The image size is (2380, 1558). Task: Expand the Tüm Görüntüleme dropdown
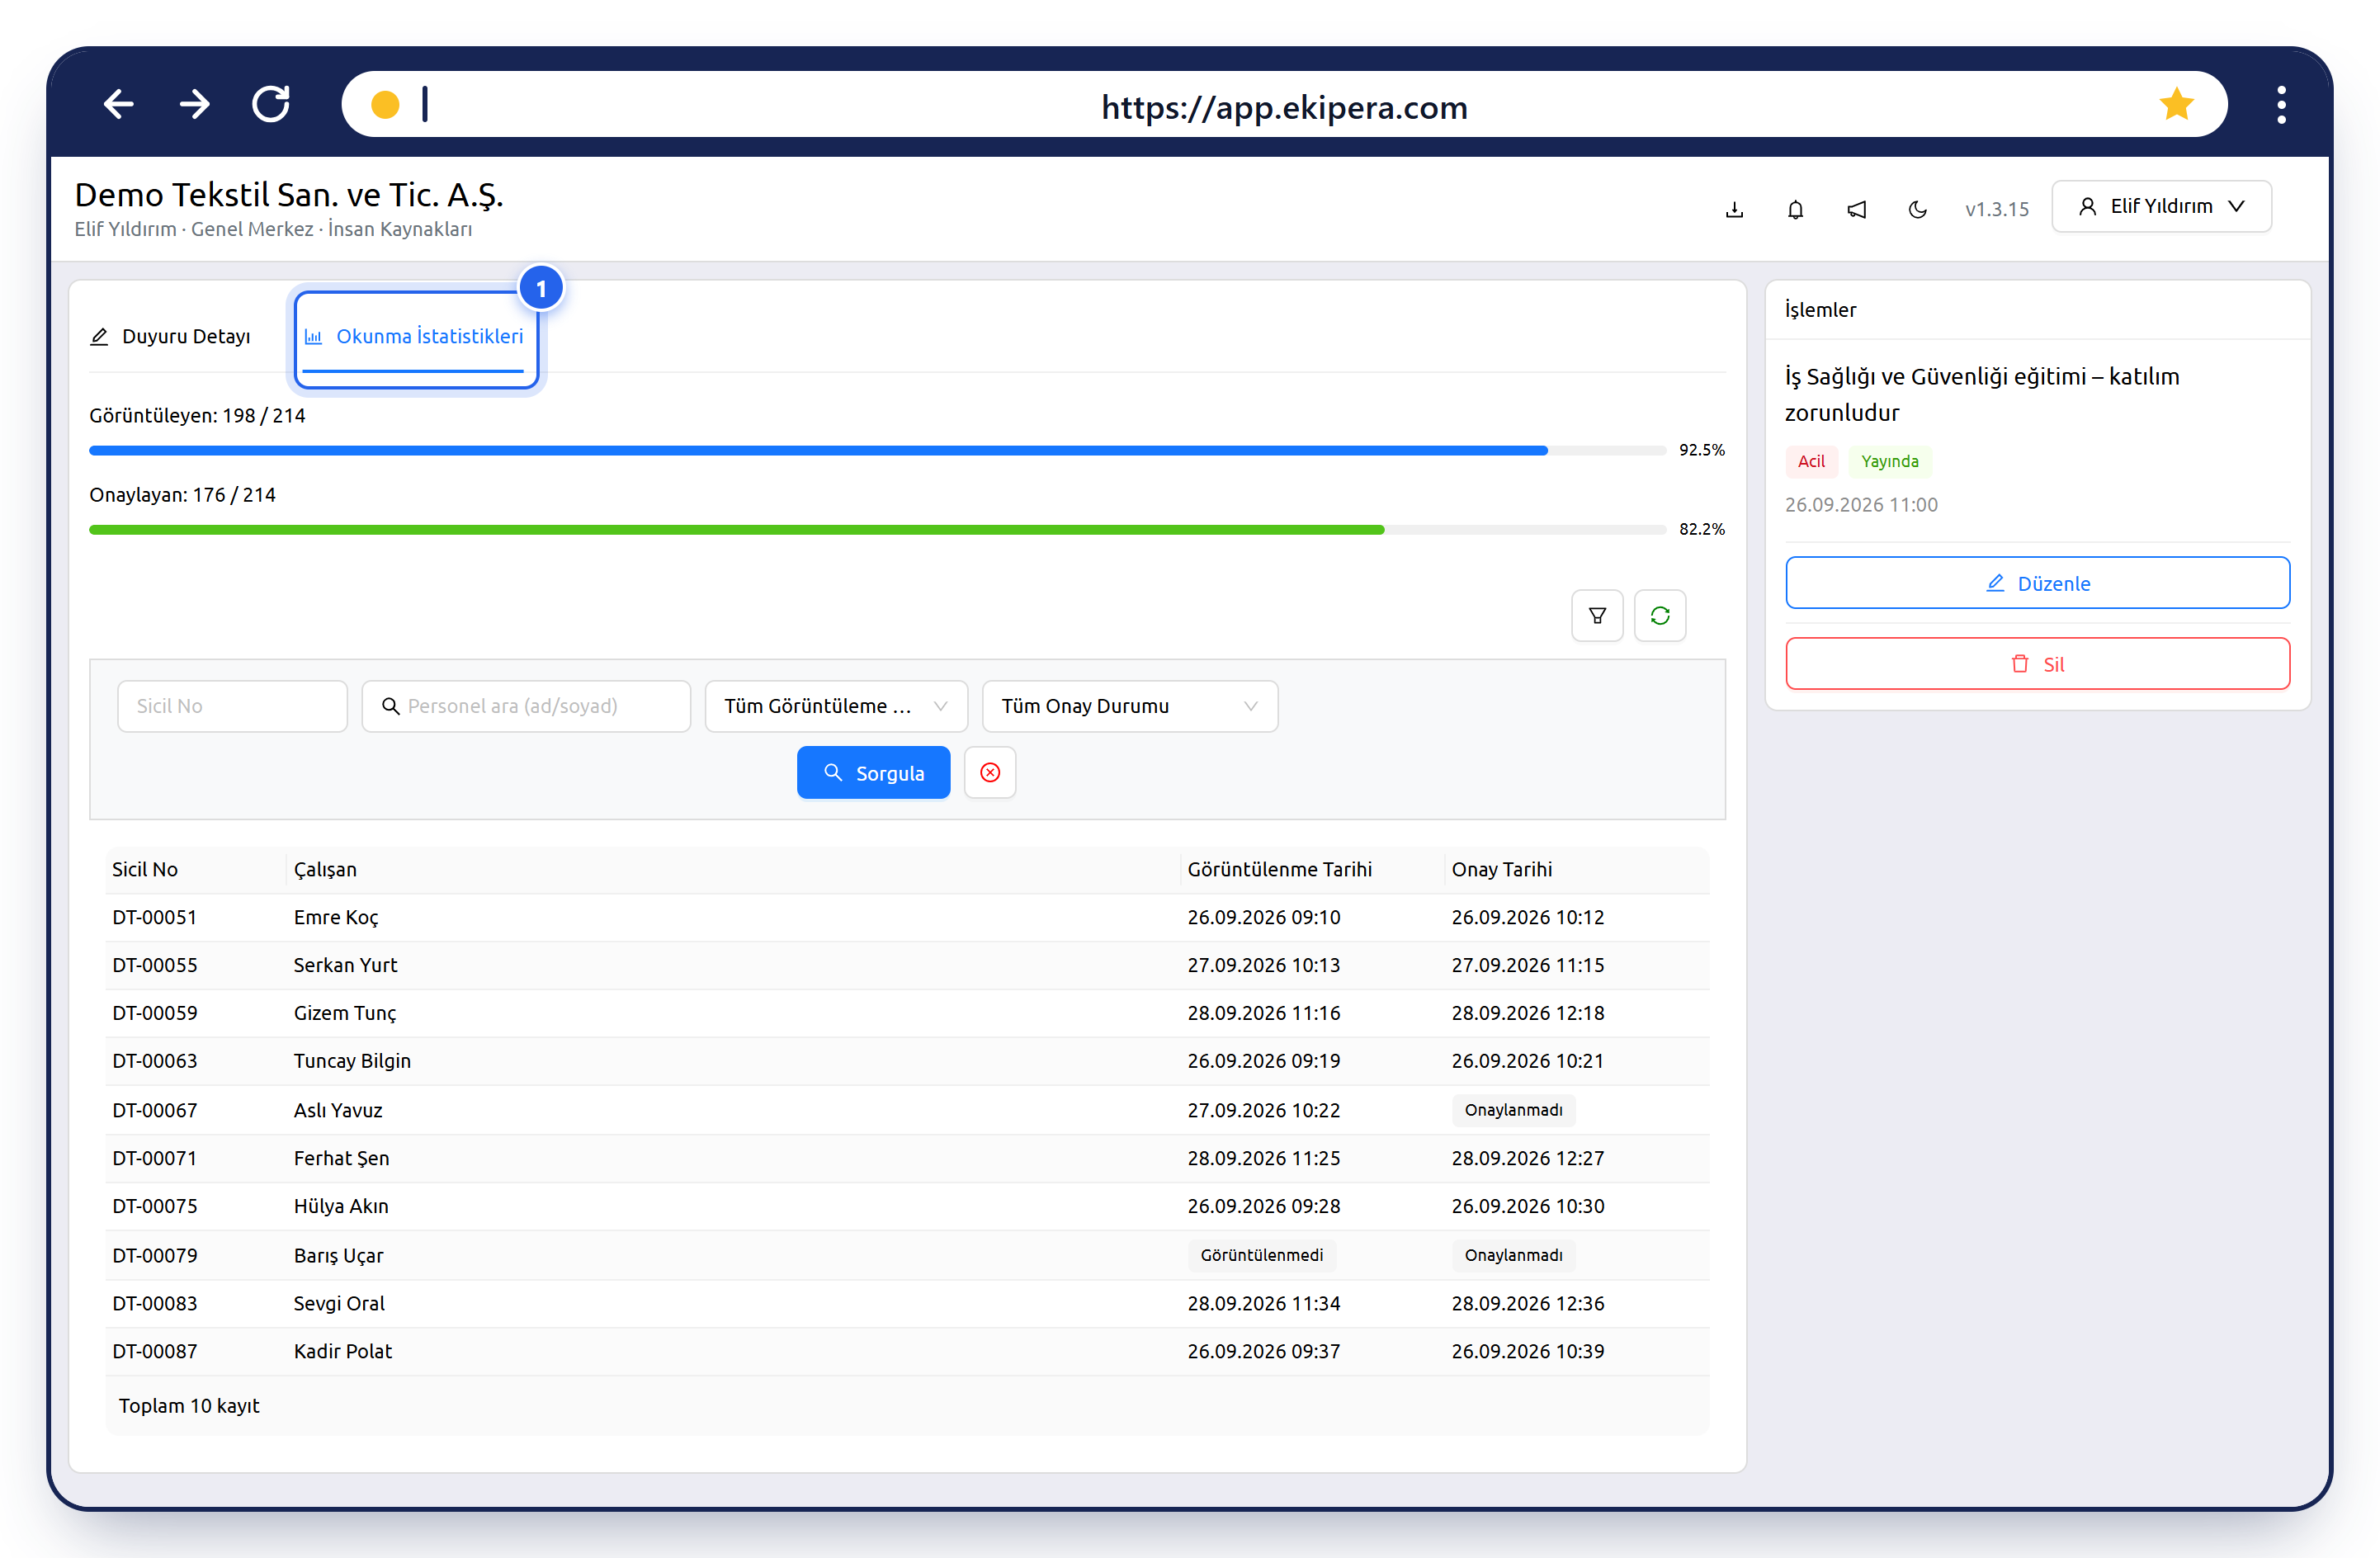coord(836,706)
